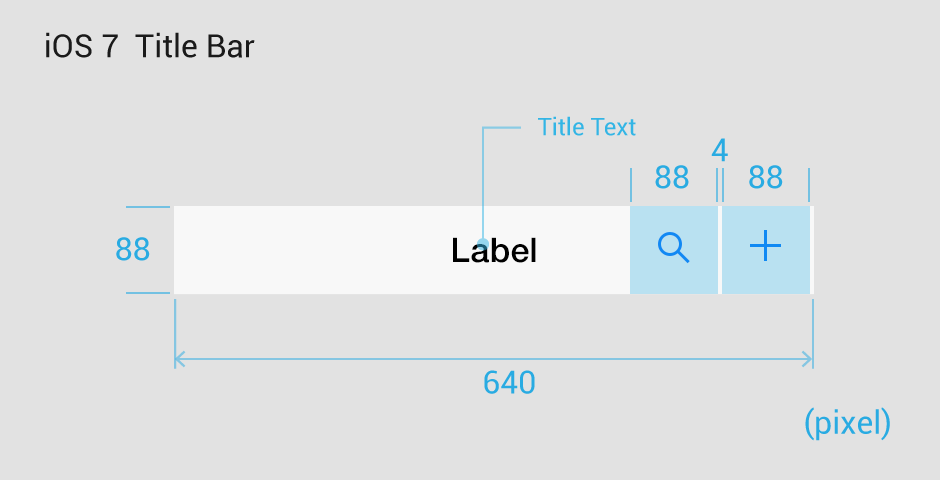The image size is (940, 480).
Task: Click the 88 height dimension beside the bar
Action: tap(132, 249)
